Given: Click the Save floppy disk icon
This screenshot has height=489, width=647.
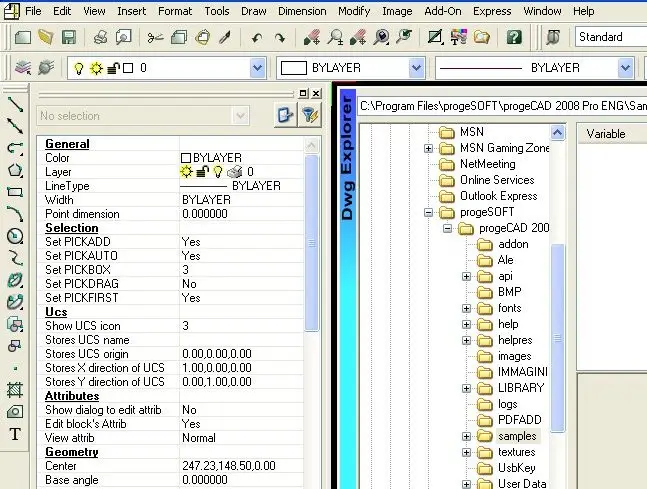Looking at the screenshot, I should tap(69, 38).
